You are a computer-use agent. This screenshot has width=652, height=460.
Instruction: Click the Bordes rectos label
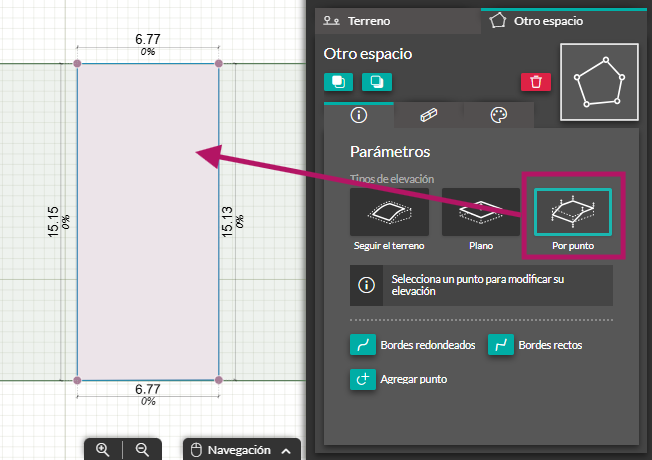click(x=550, y=345)
